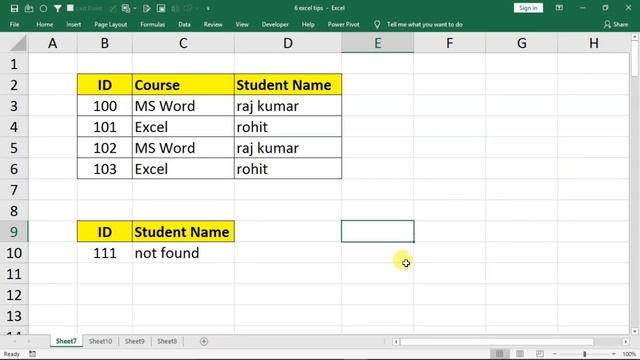
Task: Click the upper table's Student Name header cell
Action: tap(288, 85)
